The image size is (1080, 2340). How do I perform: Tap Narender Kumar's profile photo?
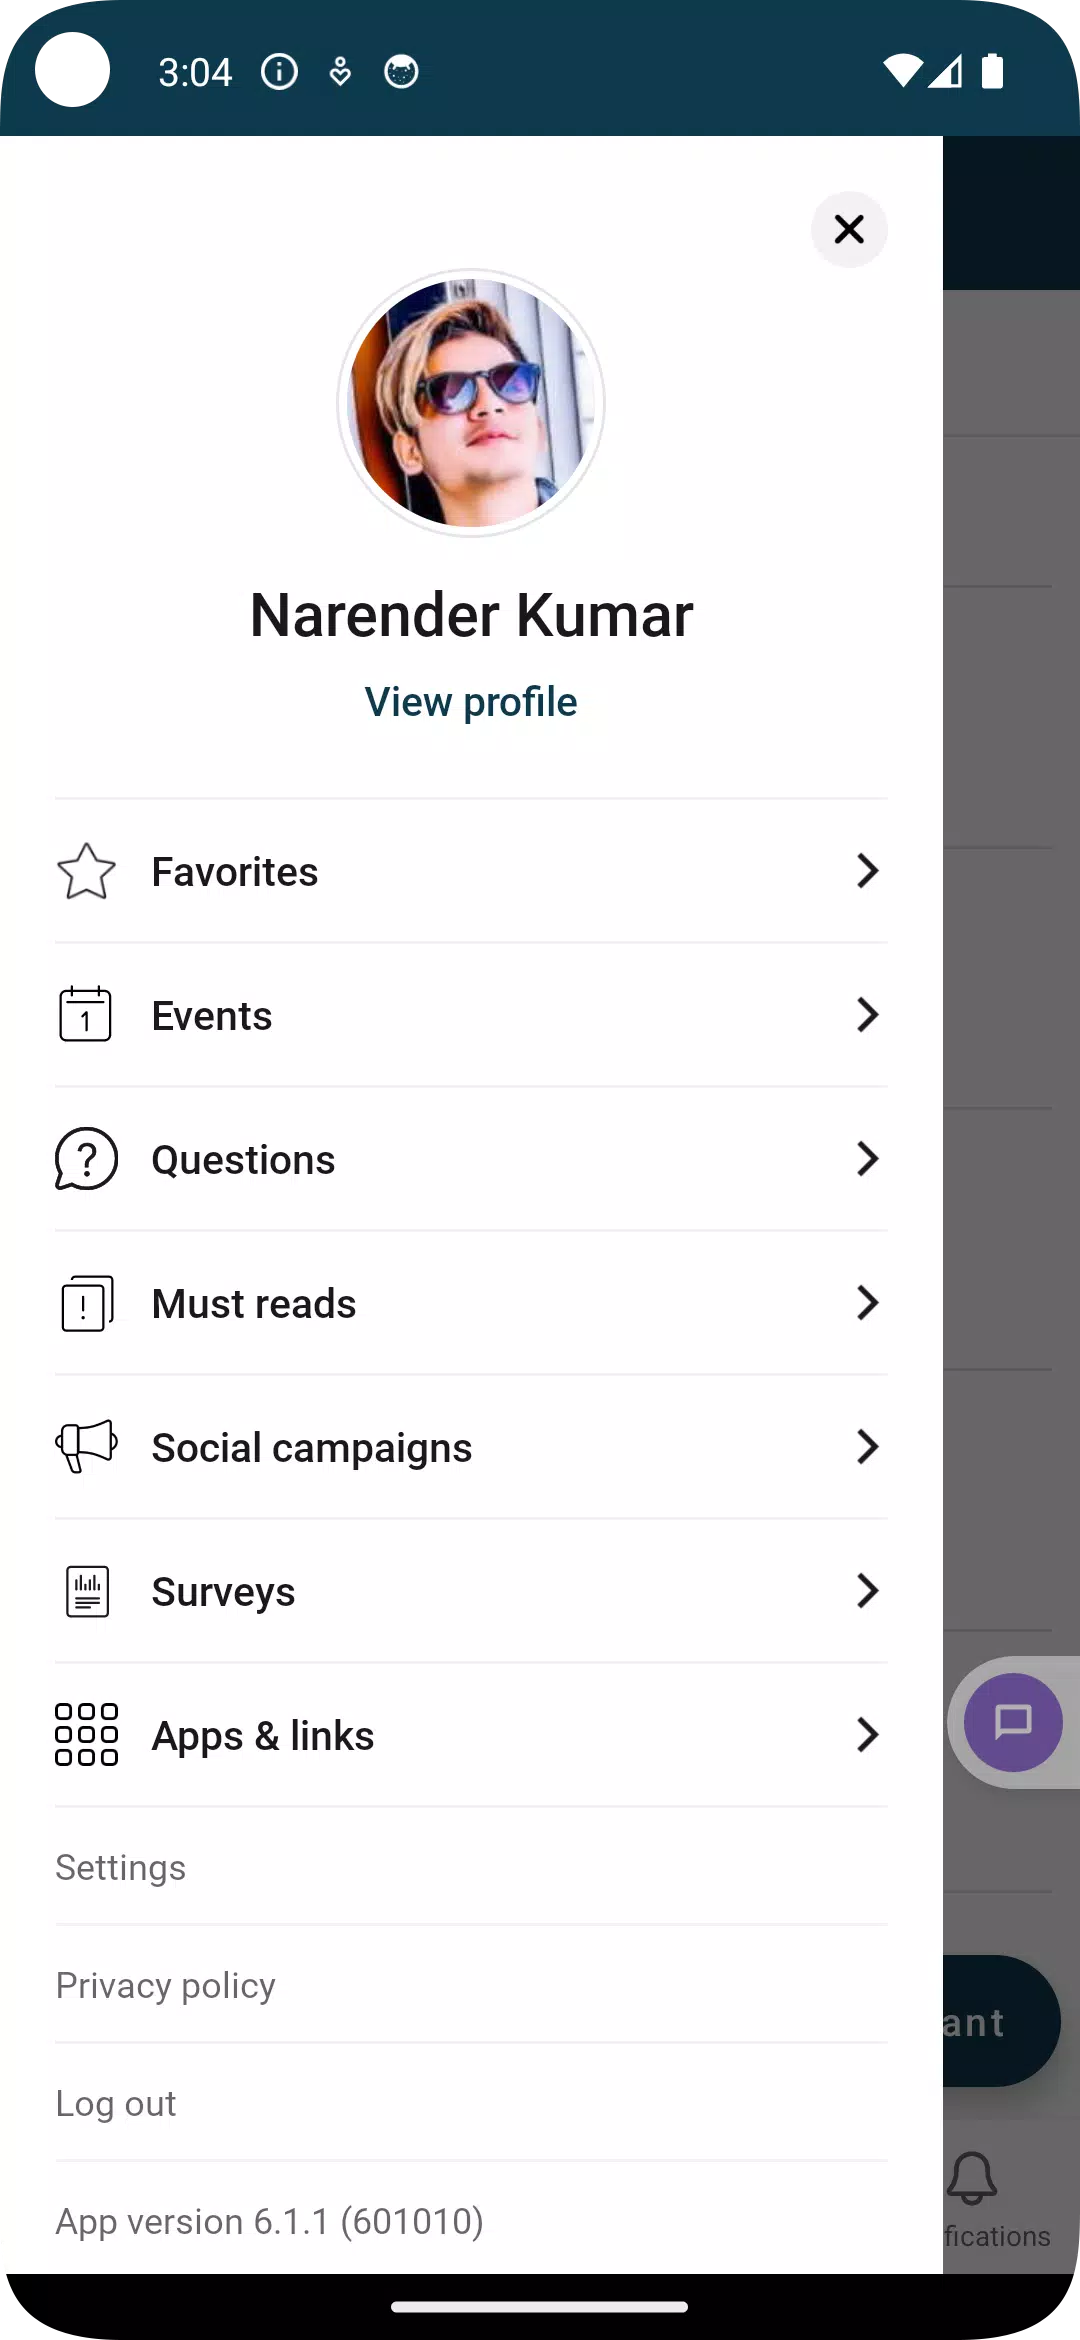[471, 403]
